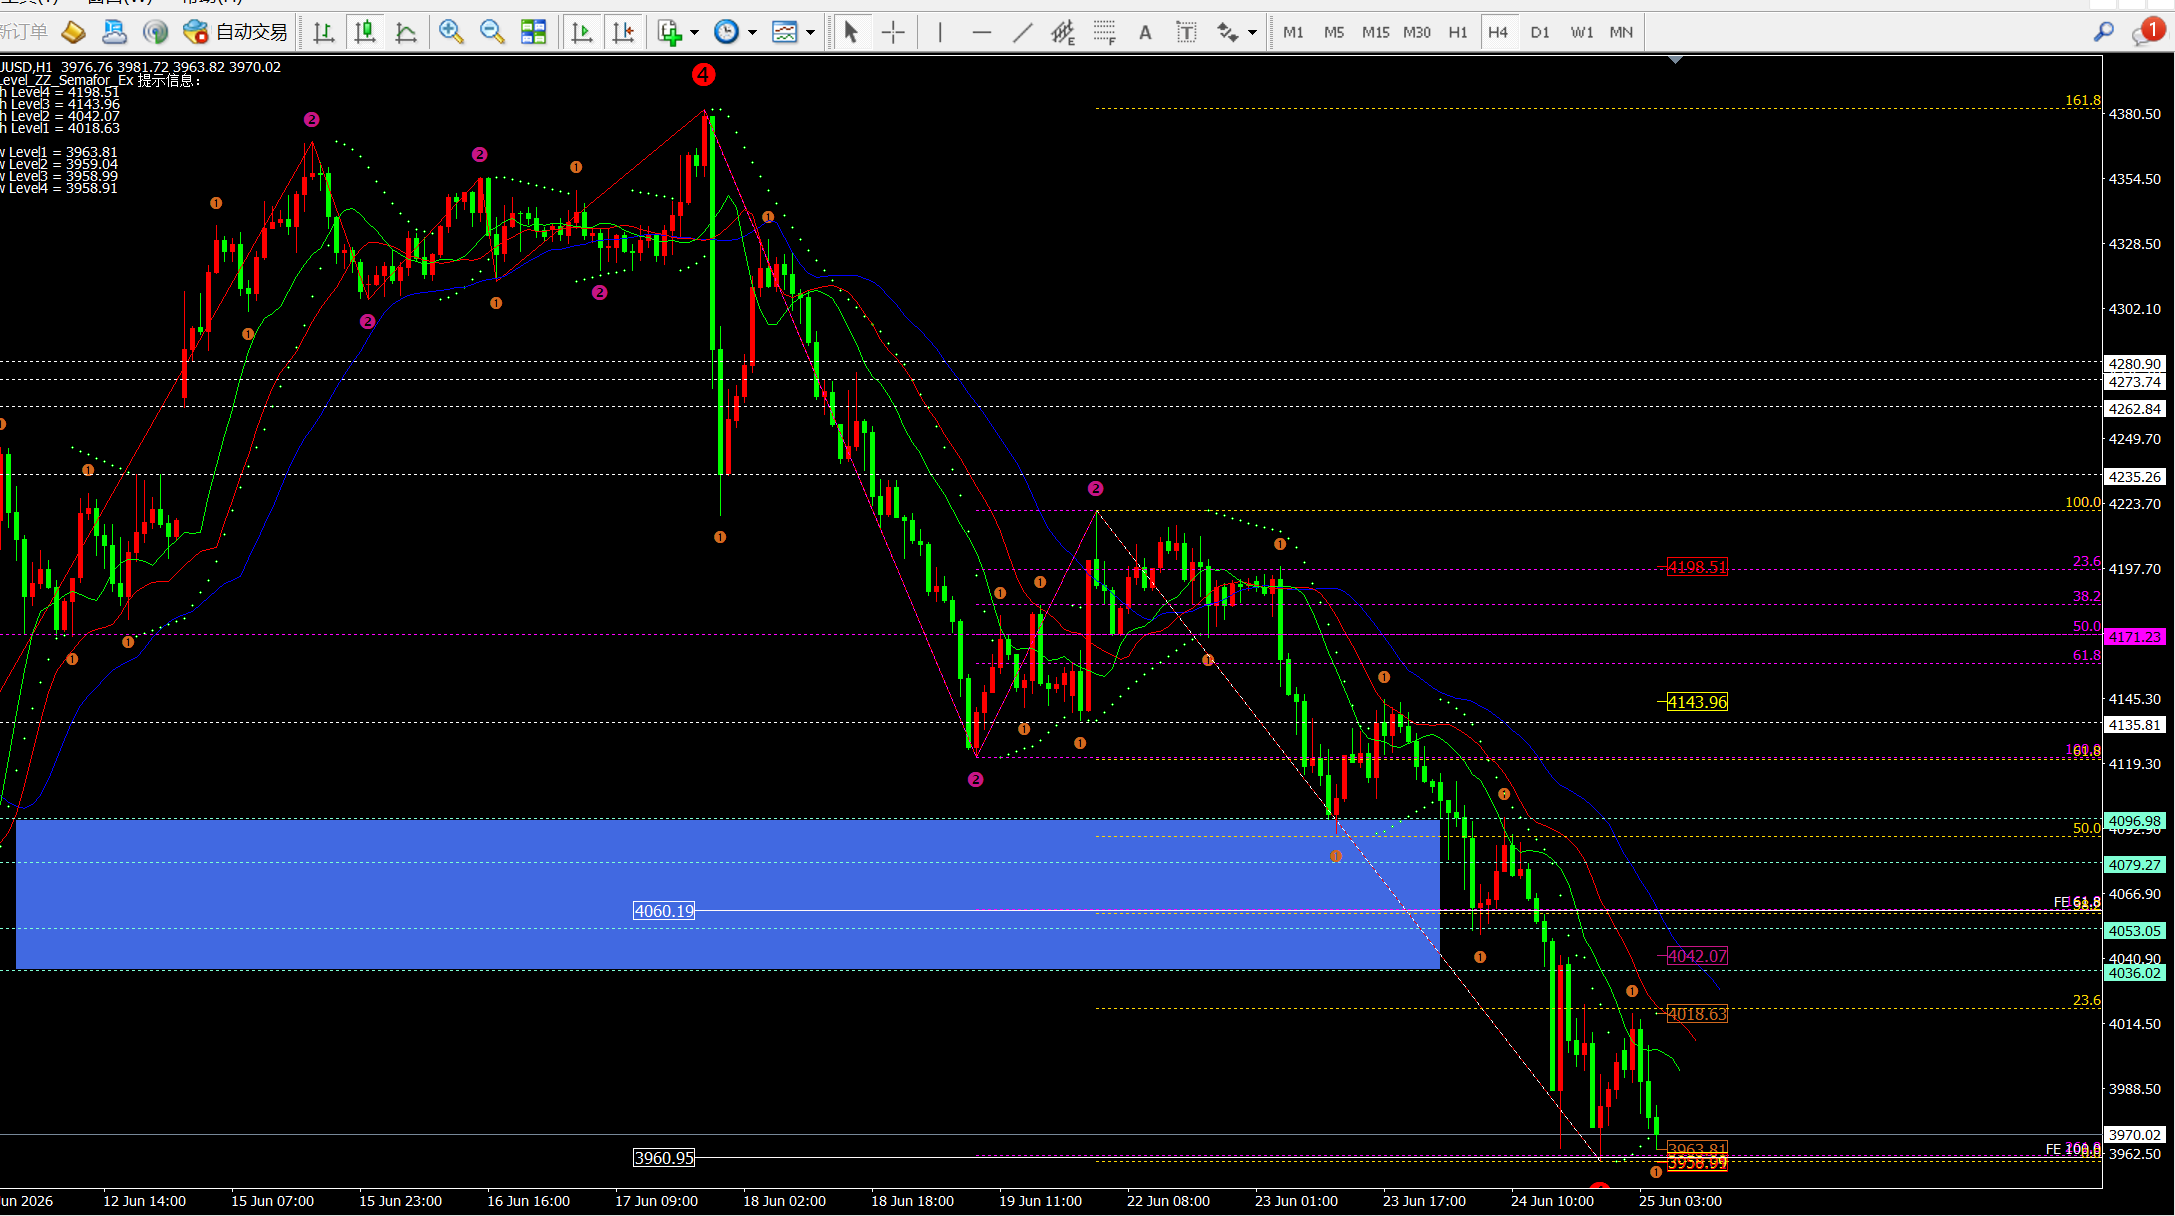Click the magenta 4171.23 price tag
Screen dimensions: 2175x1216
pos(2135,637)
